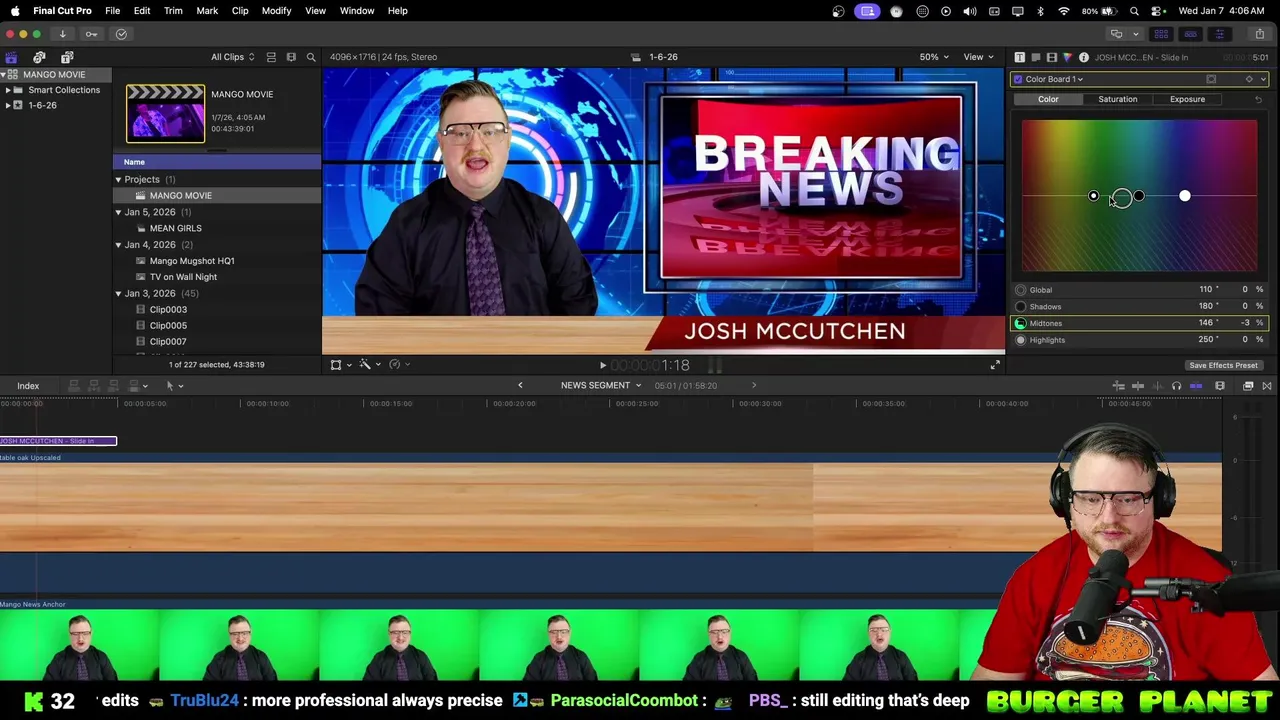Open the NEWS SEGMENT project dropdown
The width and height of the screenshot is (1280, 720).
pos(601,385)
